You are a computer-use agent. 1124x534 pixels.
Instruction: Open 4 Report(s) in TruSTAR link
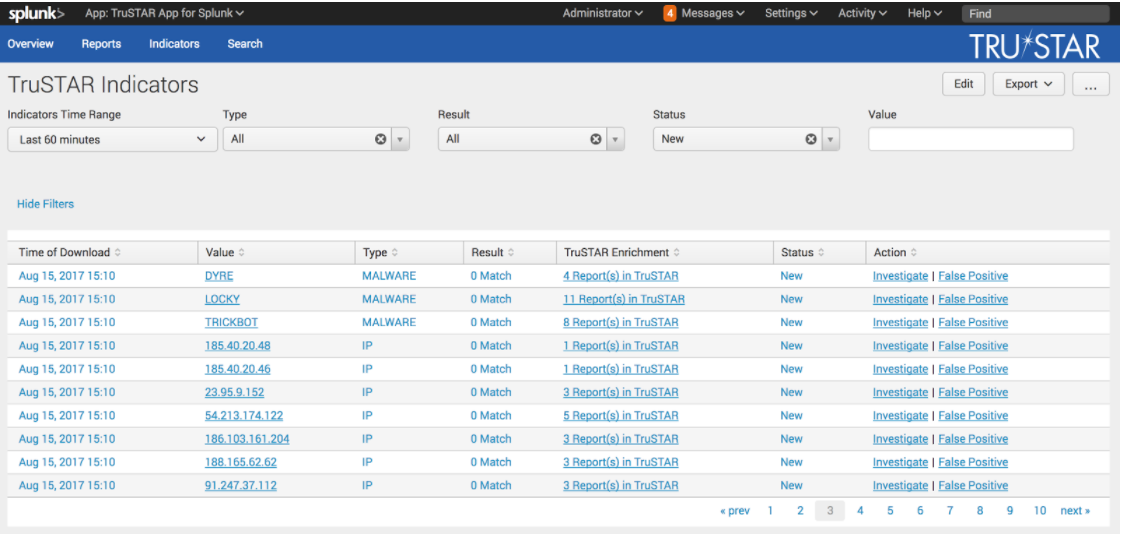[621, 276]
